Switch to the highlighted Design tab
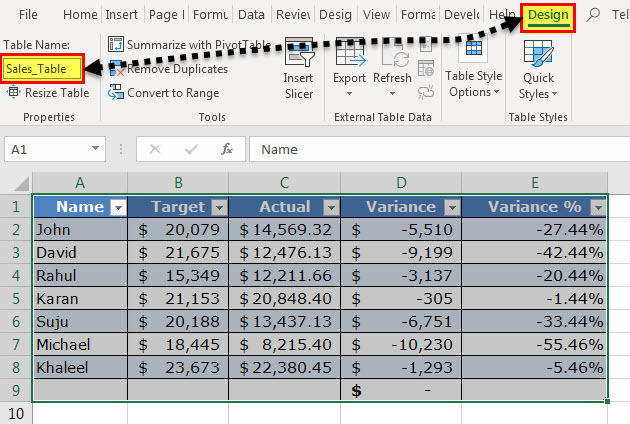Screen dimensions: 630x424 (x=548, y=15)
